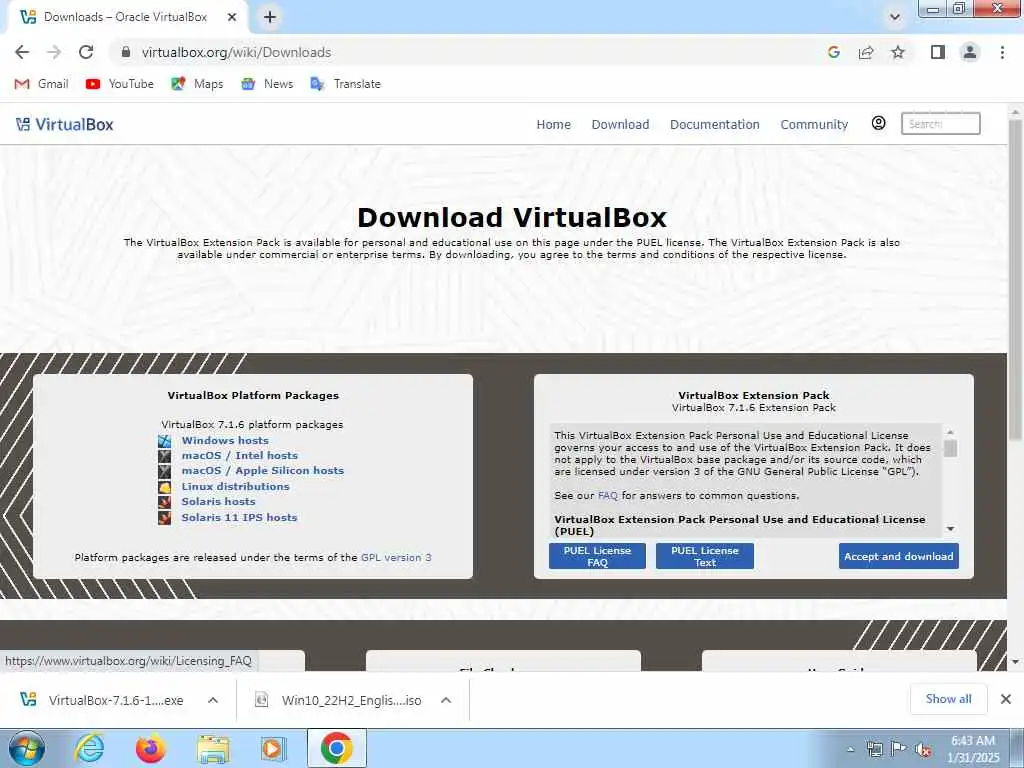Click Accept and download button
Screen dimensions: 1024x768
coord(899,556)
